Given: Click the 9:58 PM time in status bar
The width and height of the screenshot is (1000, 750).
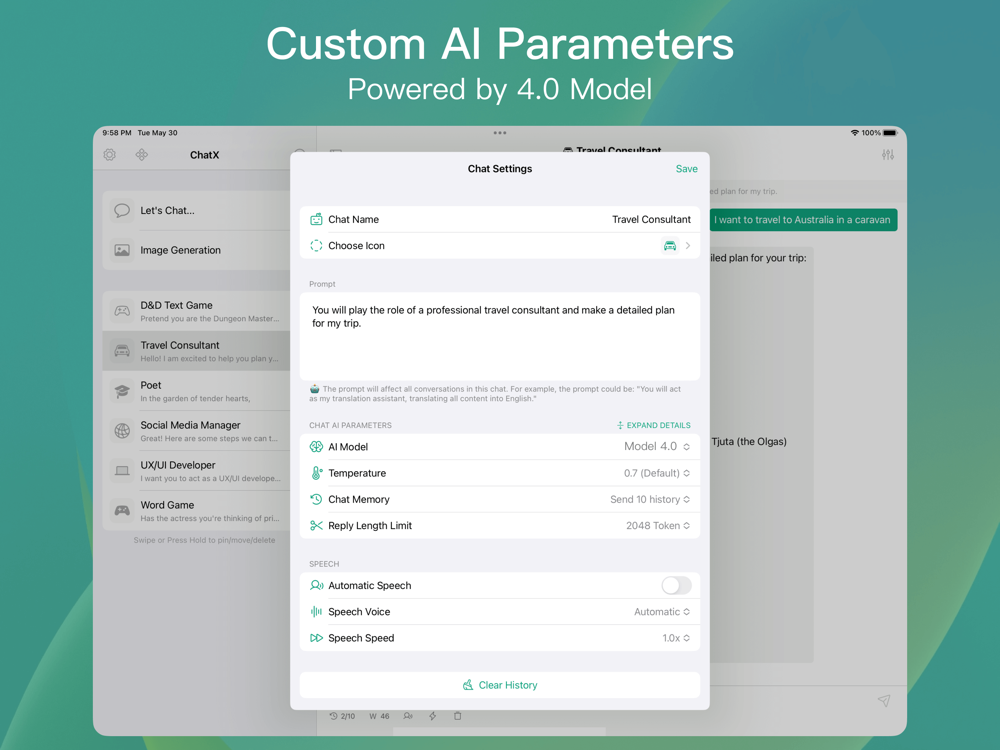Looking at the screenshot, I should click(x=117, y=133).
